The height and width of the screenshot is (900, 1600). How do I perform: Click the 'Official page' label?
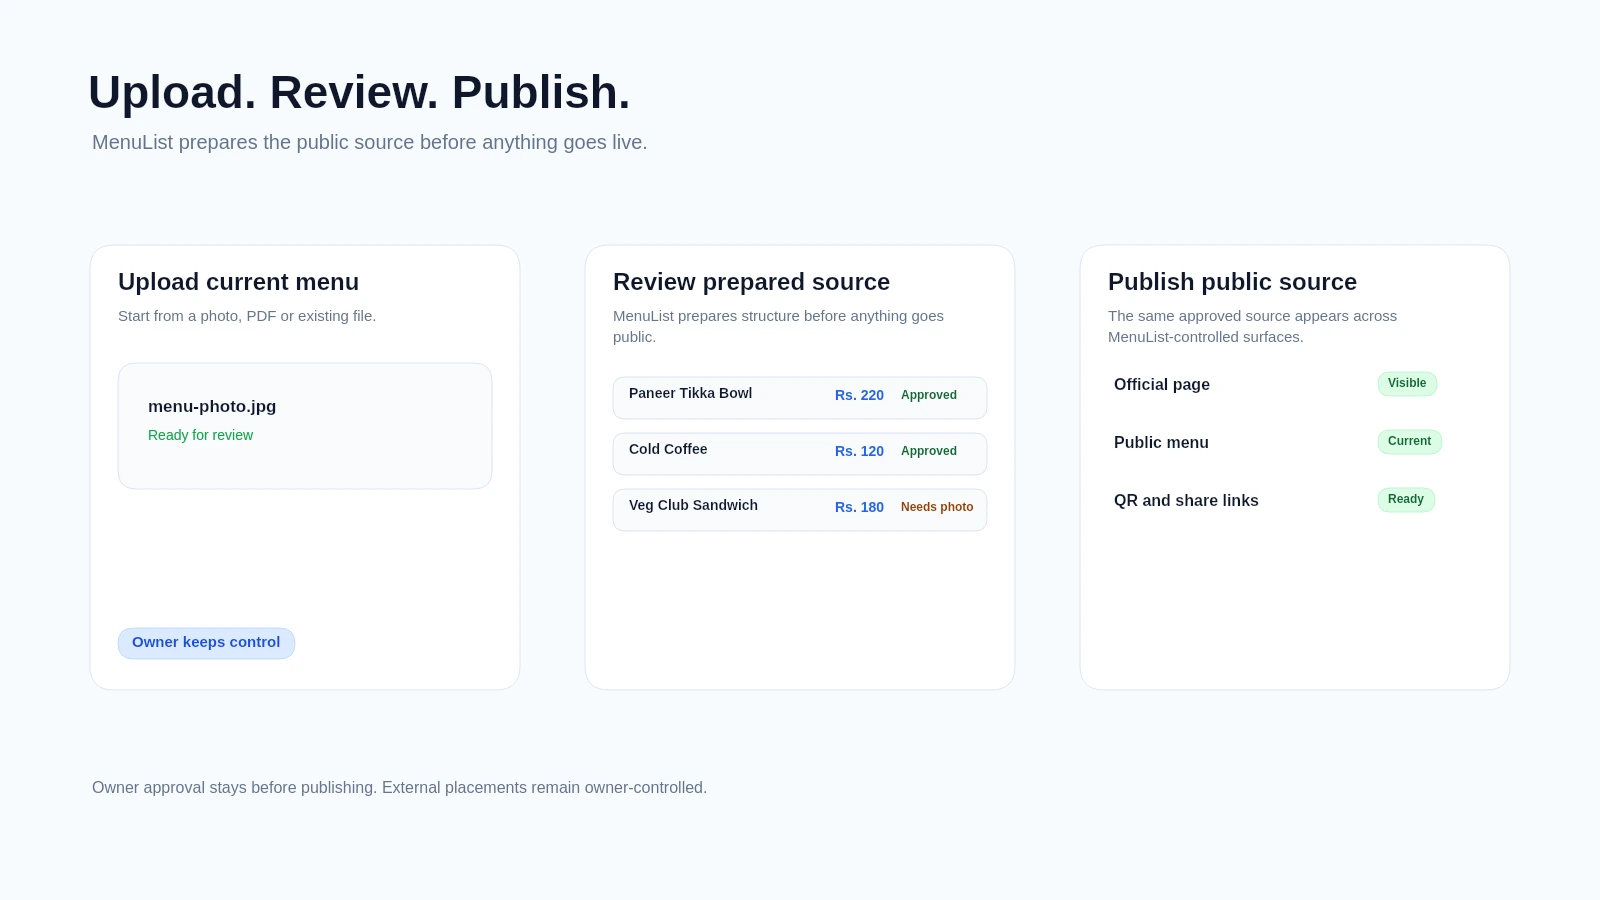coord(1162,384)
